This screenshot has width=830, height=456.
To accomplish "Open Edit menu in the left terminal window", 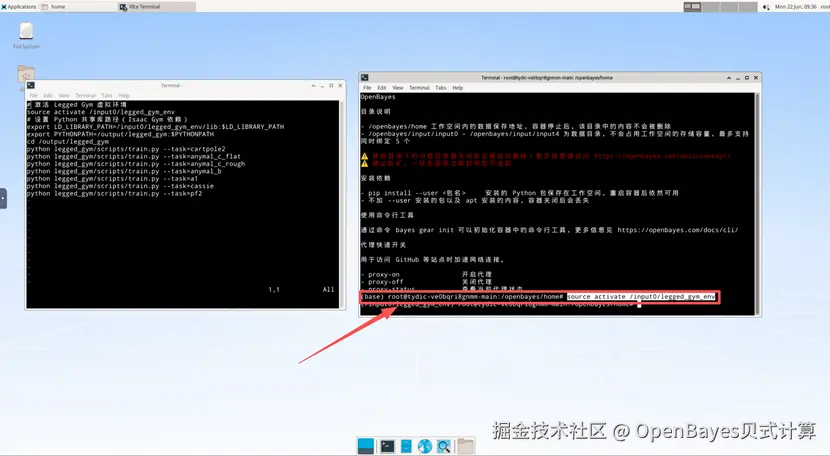I will (48, 95).
